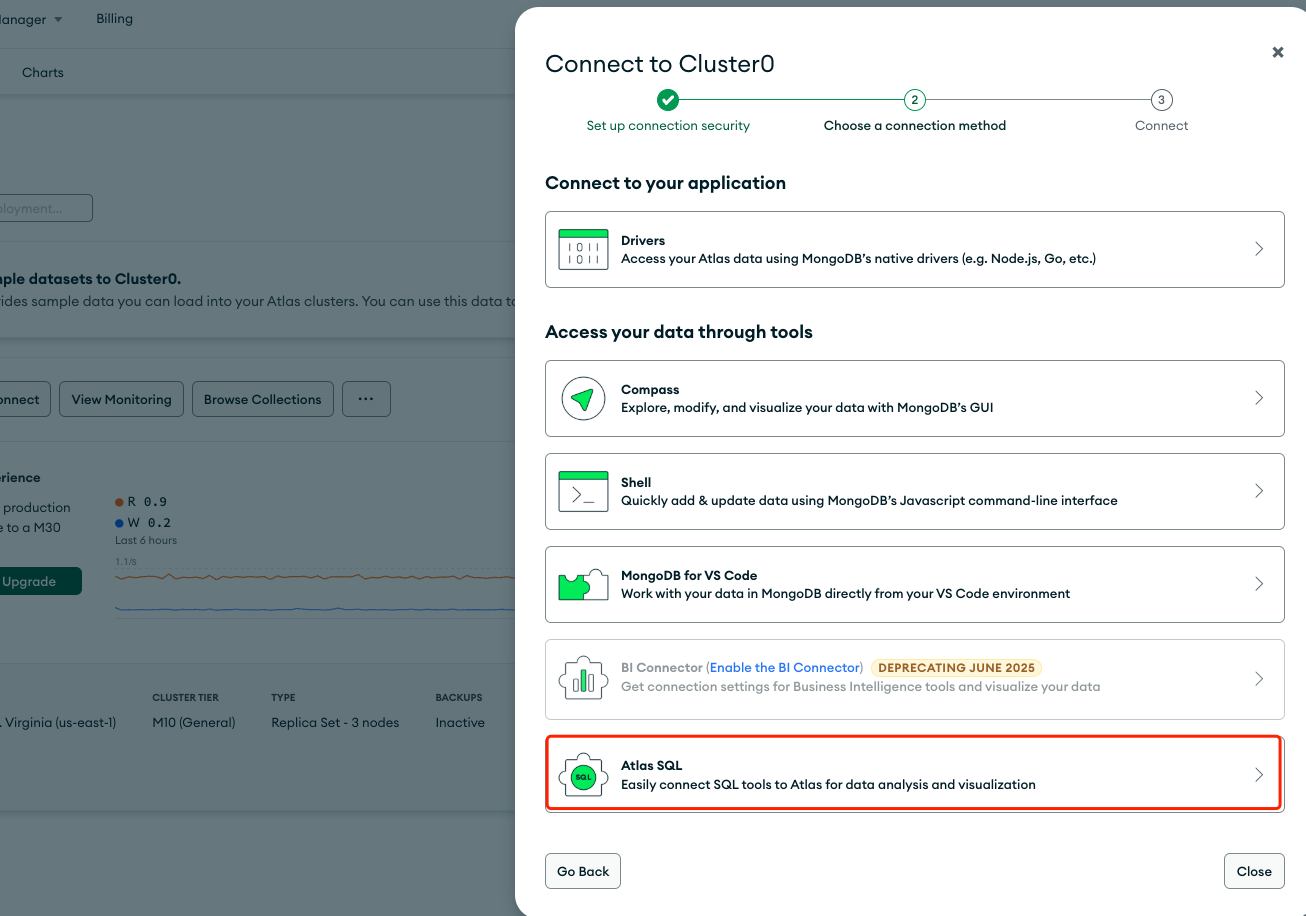Click the Compass navigation icon

click(x=583, y=398)
